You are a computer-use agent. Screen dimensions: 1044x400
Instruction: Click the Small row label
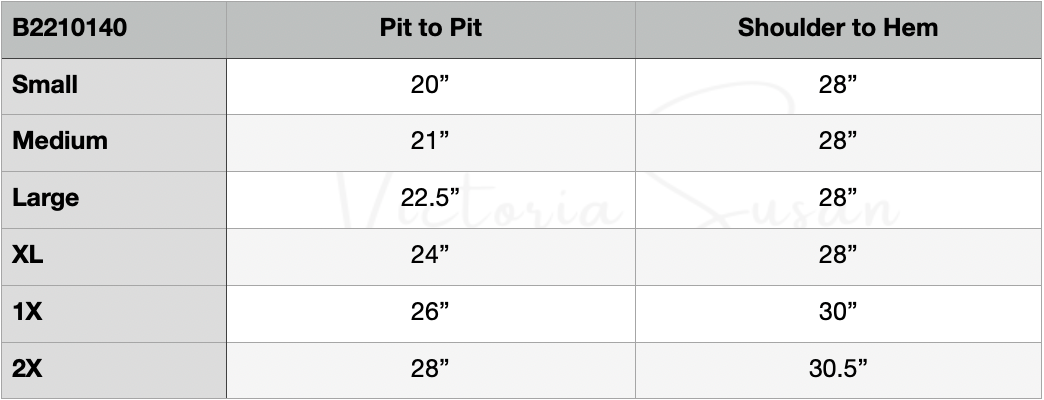click(45, 84)
